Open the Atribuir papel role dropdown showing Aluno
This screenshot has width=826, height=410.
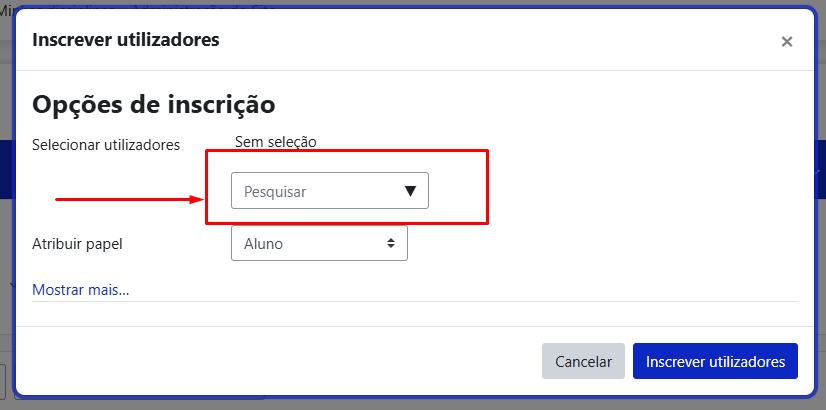[319, 243]
